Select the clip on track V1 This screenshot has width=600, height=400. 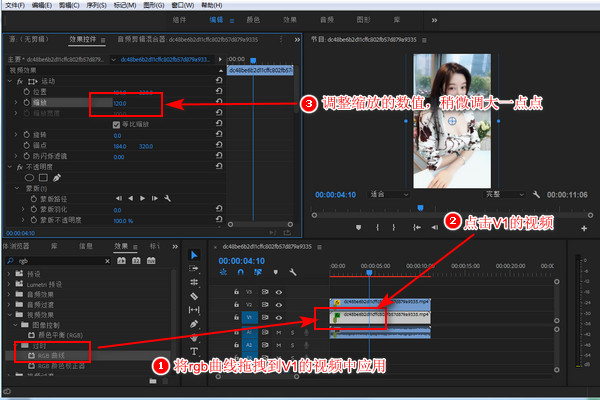pos(380,317)
